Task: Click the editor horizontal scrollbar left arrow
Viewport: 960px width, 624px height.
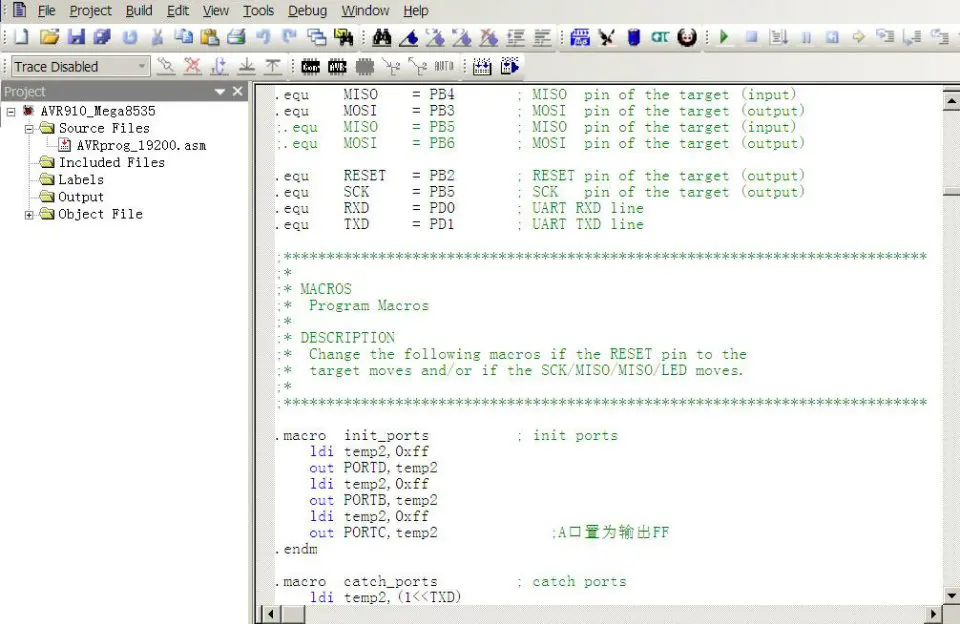Action: click(x=272, y=614)
